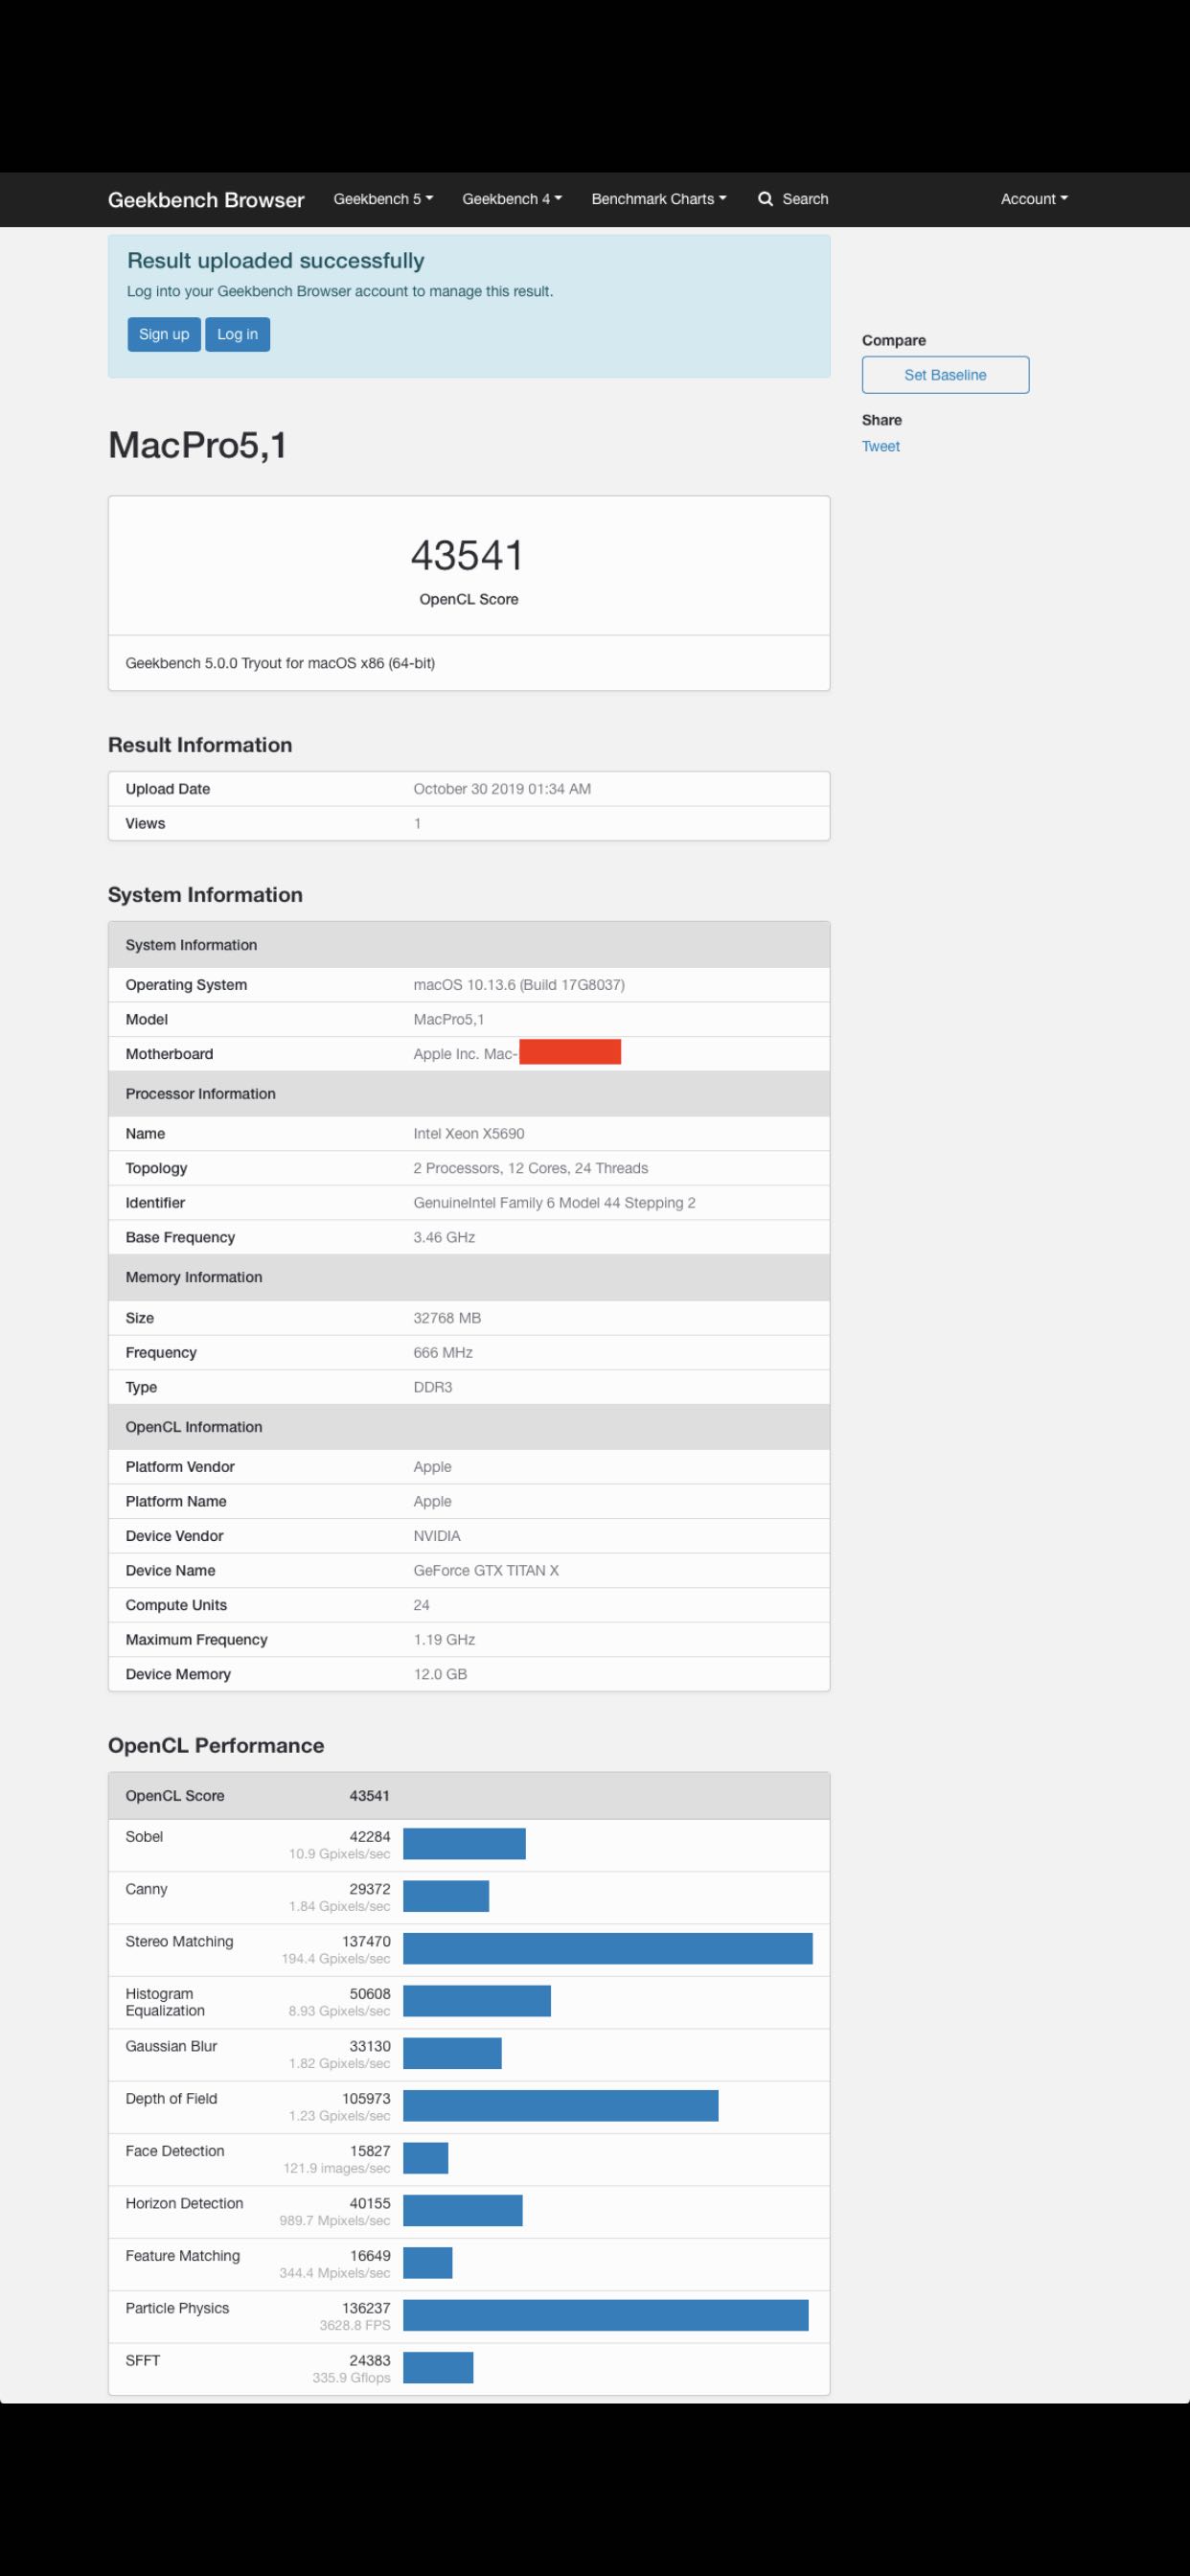Screen dimensions: 1190x2576
Task: Click the Face Detection score bar
Action: coord(425,2158)
